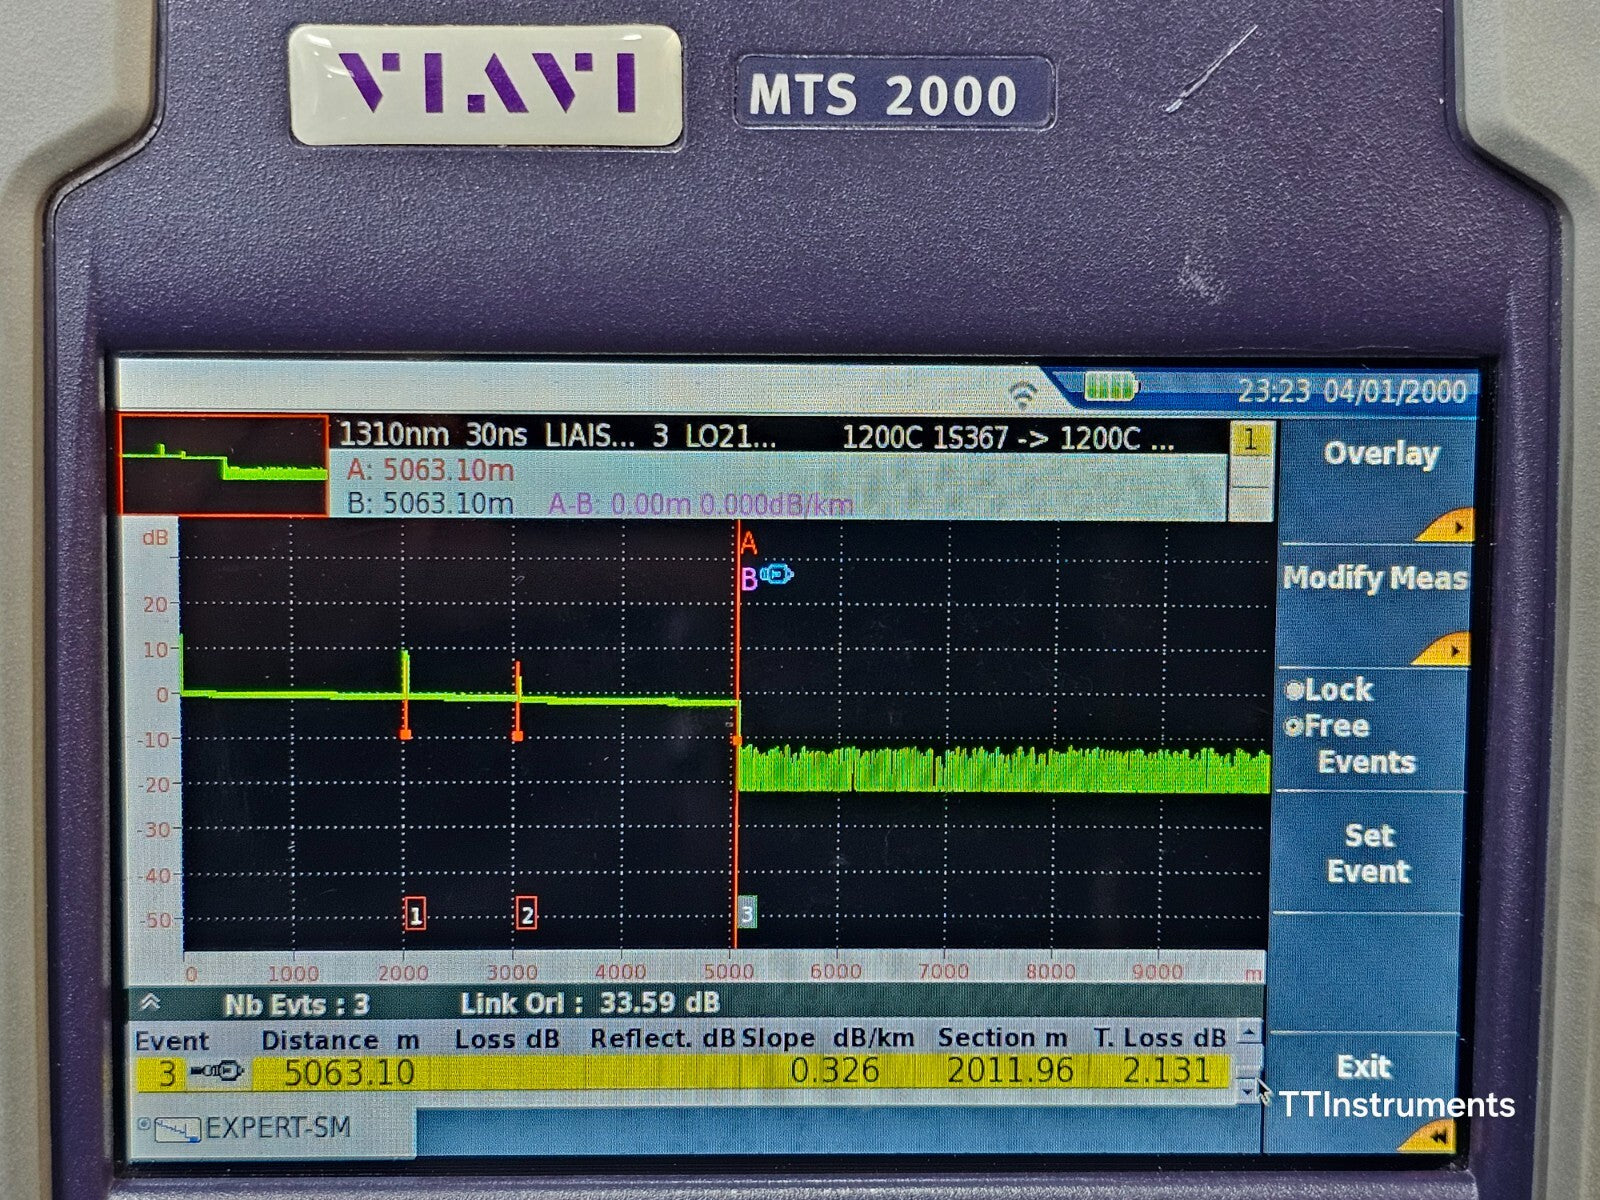This screenshot has width=1600, height=1200.
Task: Toggle the Events option on the side panel
Action: [1370, 761]
